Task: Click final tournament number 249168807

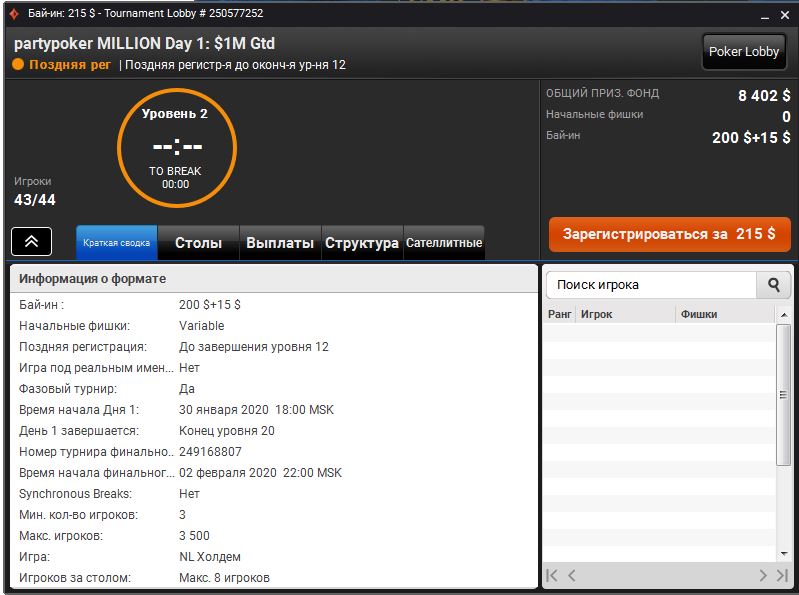Action: [x=210, y=452]
